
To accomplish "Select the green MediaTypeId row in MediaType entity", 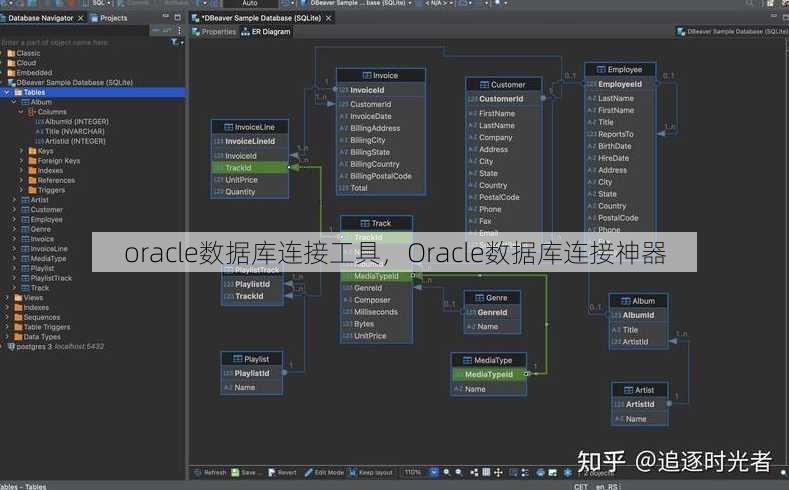I will pyautogui.click(x=489, y=375).
